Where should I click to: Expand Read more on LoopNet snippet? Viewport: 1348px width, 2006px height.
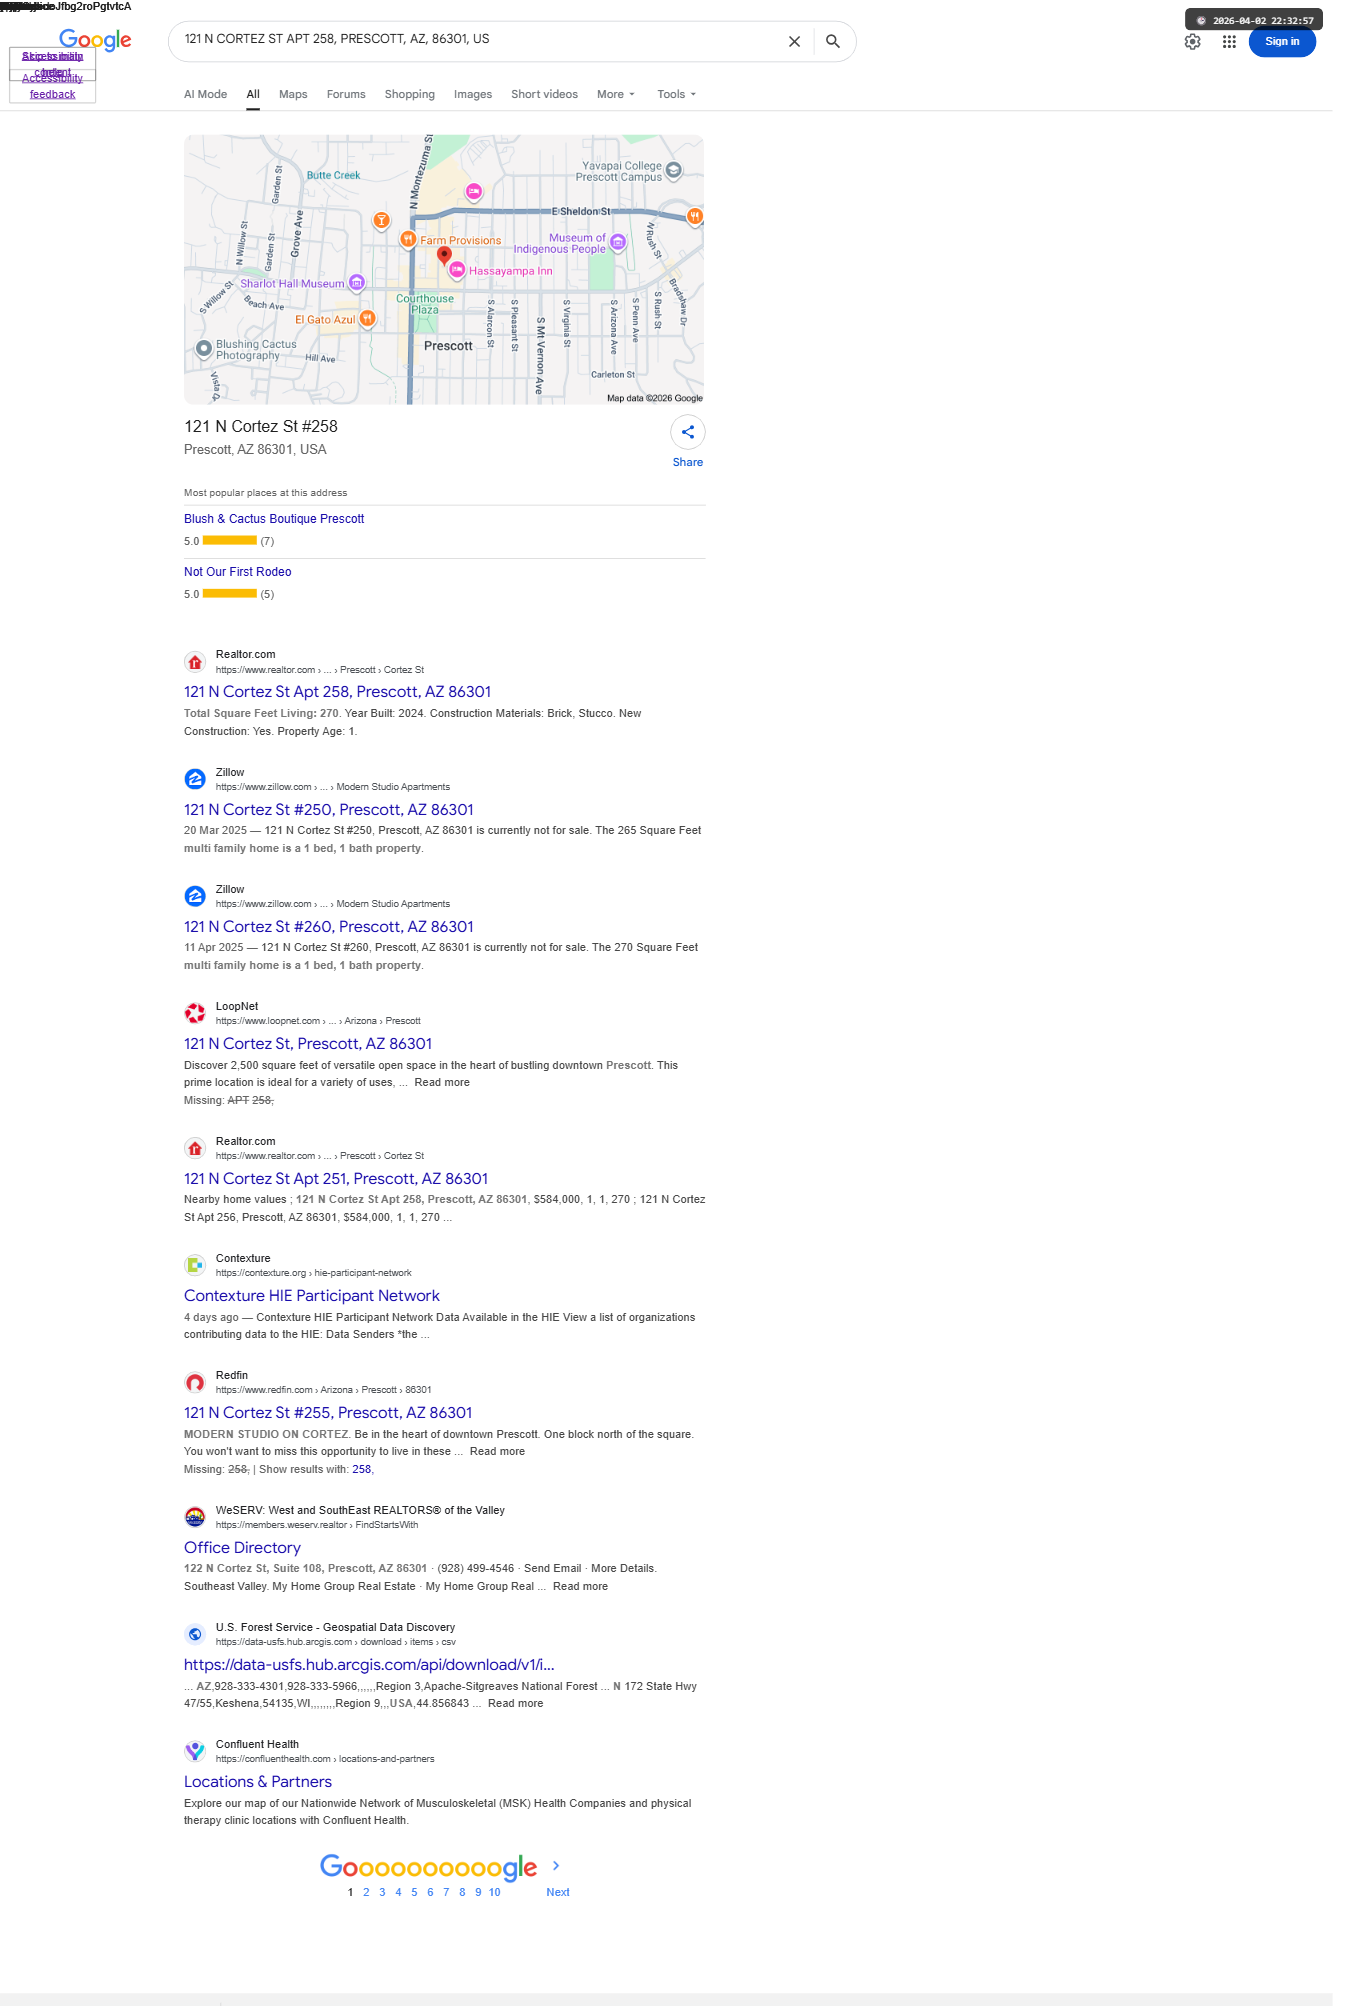442,1082
